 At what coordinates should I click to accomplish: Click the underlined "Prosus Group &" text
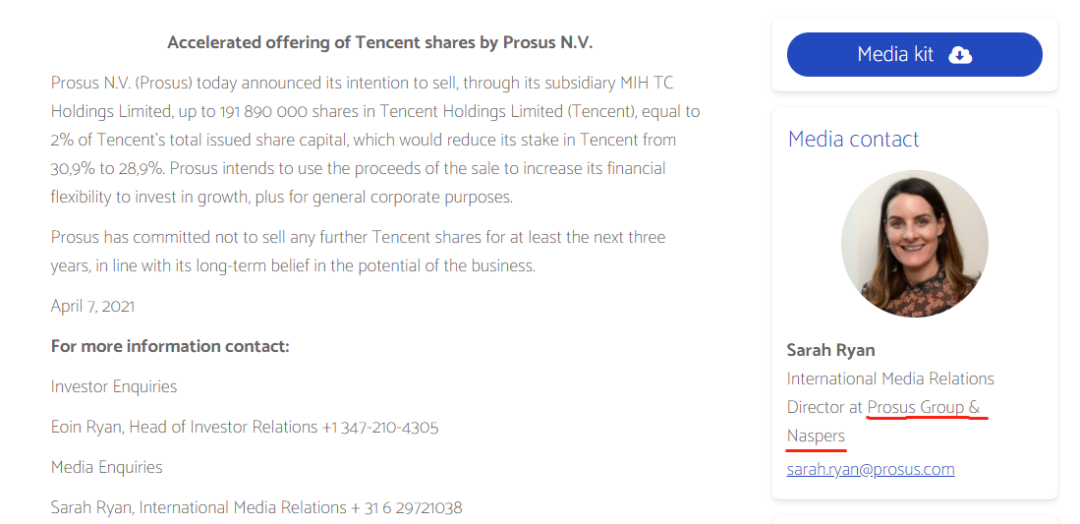click(923, 408)
